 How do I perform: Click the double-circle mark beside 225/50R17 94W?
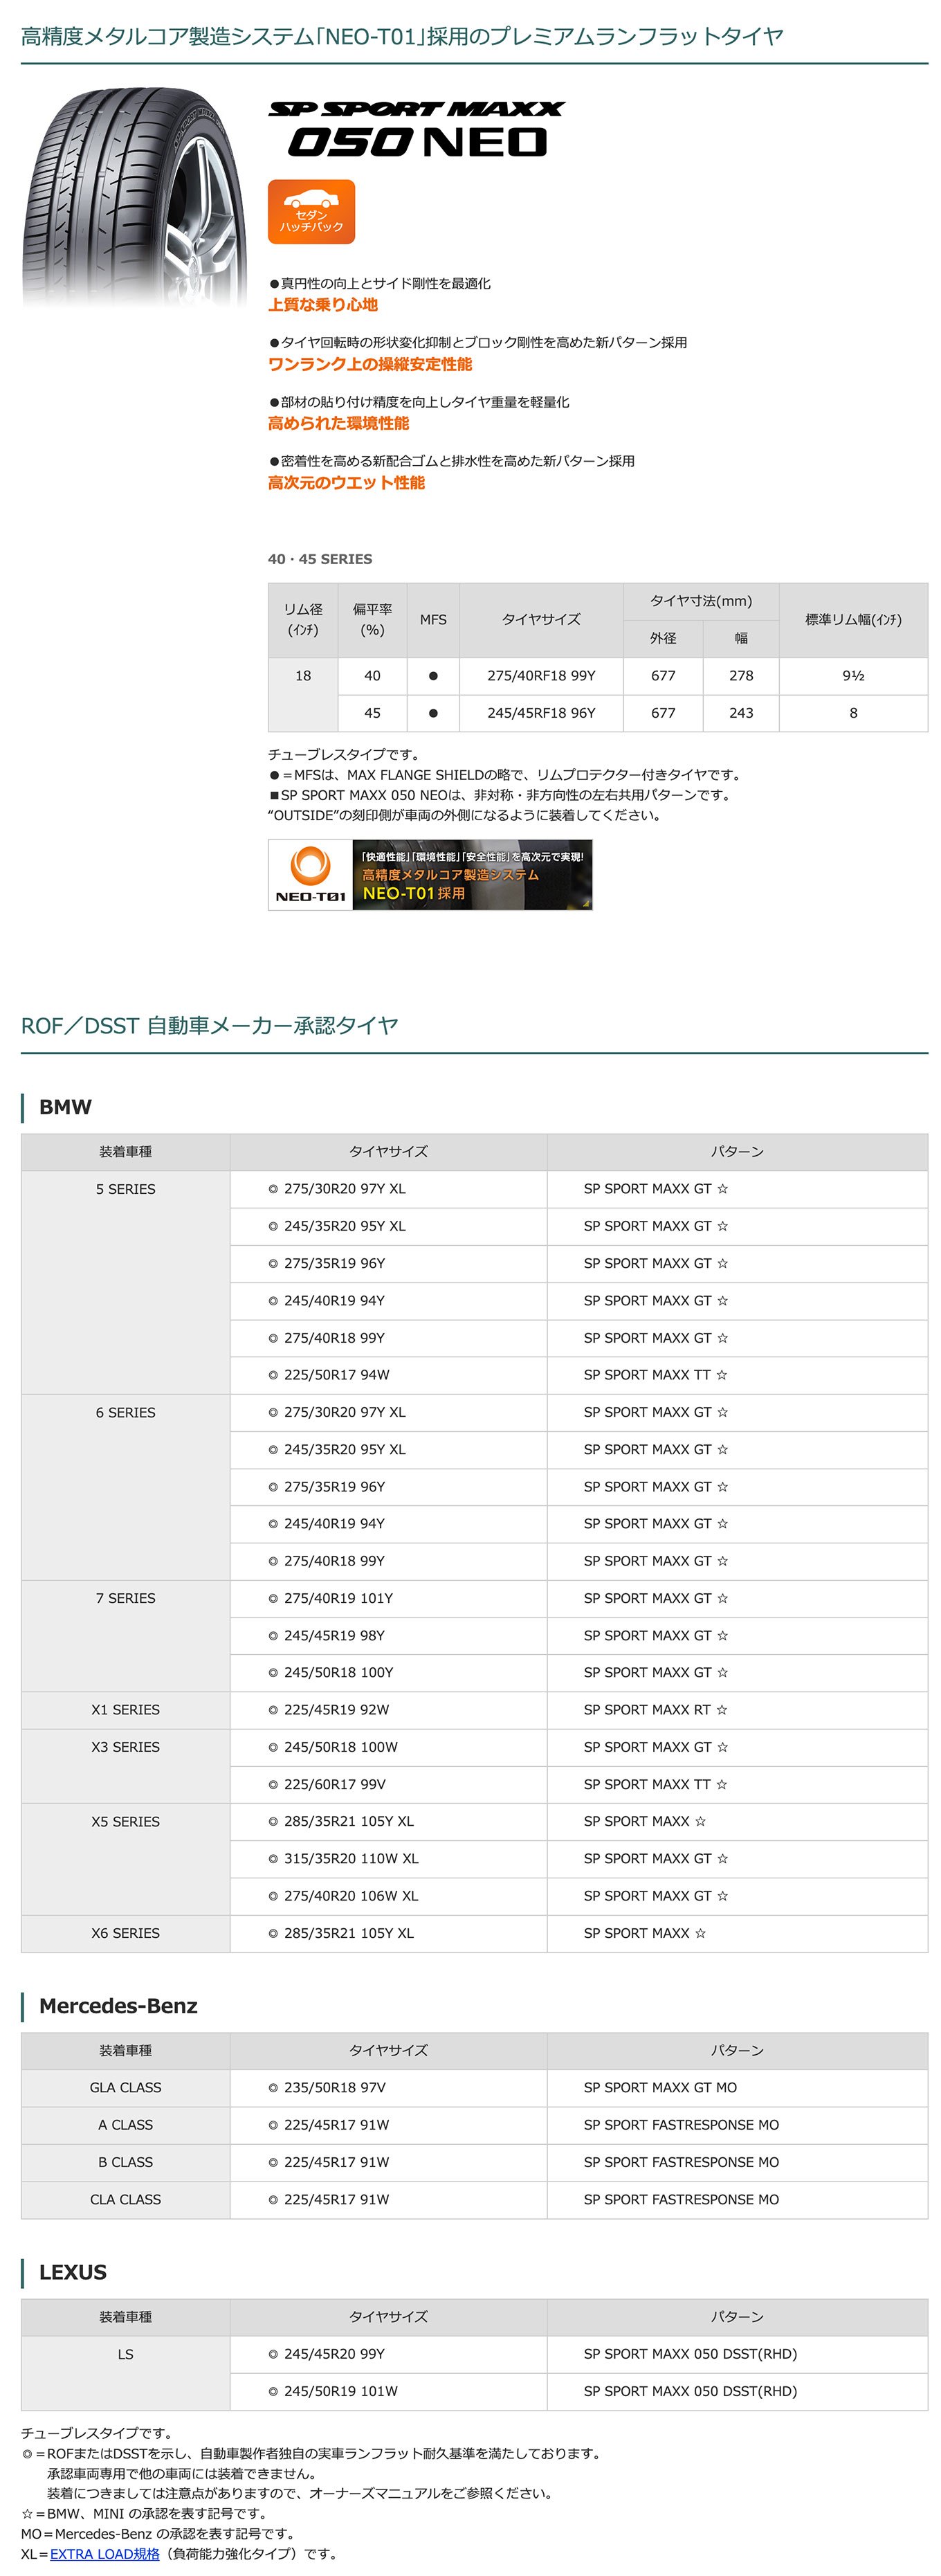pos(273,1375)
